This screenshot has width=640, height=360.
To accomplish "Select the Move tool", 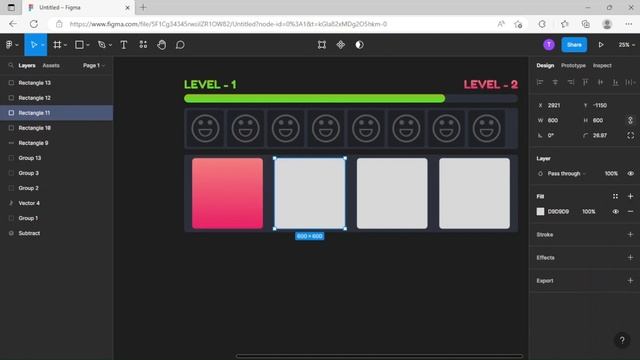I will 33,45.
